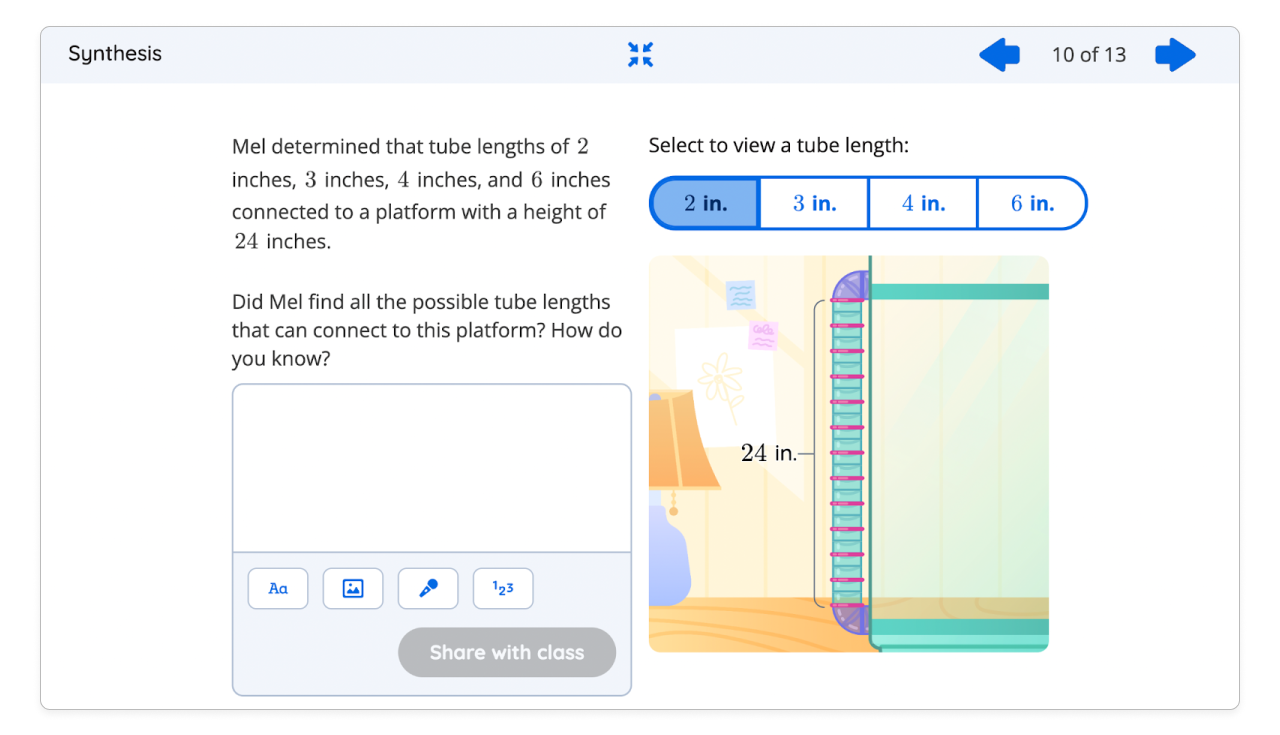Select the 2 in. tube length
This screenshot has height=735, width=1280.
coord(706,203)
